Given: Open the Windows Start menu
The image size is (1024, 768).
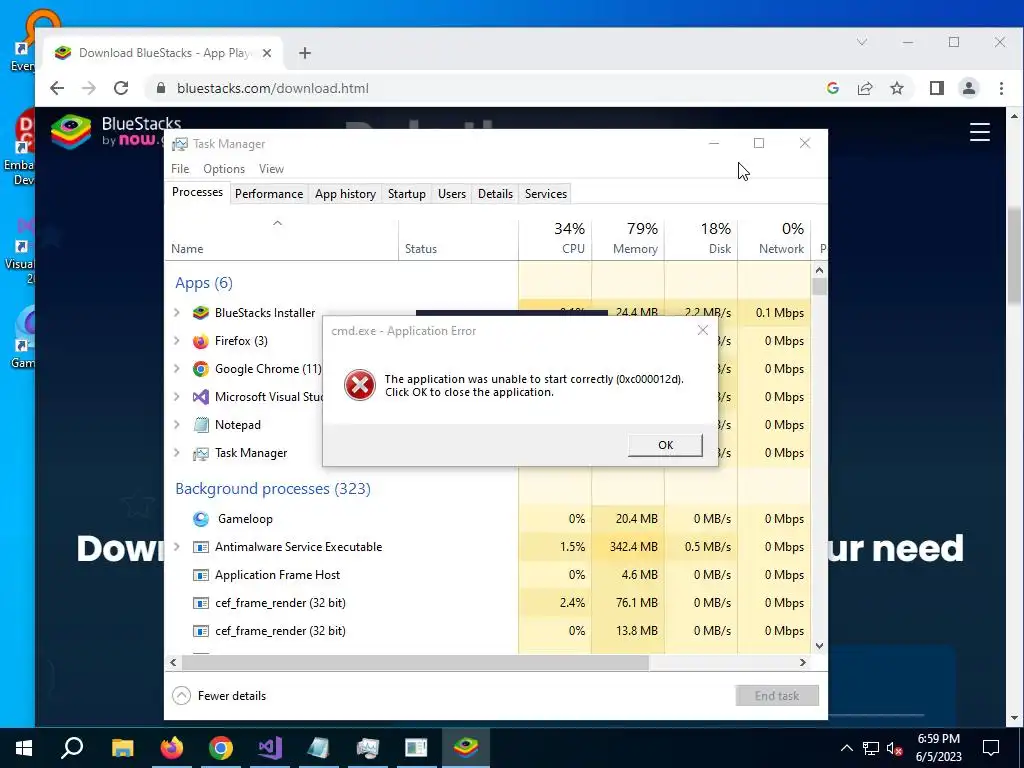Looking at the screenshot, I should [x=24, y=748].
